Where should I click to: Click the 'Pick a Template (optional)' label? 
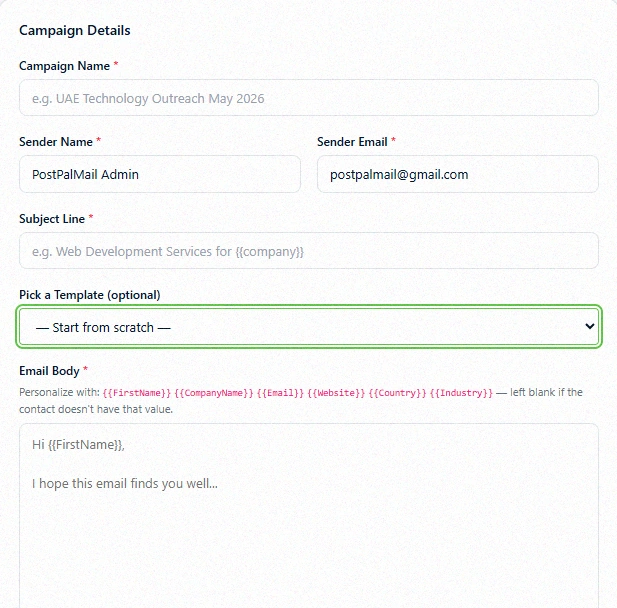[x=90, y=295]
